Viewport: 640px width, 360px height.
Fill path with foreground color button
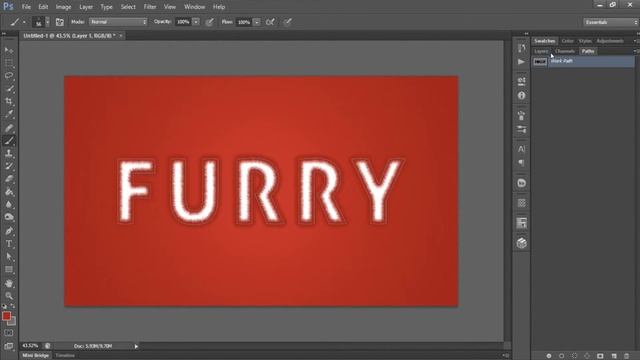[549, 356]
